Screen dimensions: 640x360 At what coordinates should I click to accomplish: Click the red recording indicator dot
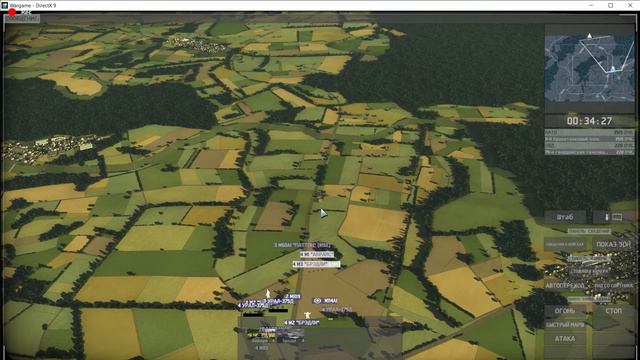pos(12,13)
